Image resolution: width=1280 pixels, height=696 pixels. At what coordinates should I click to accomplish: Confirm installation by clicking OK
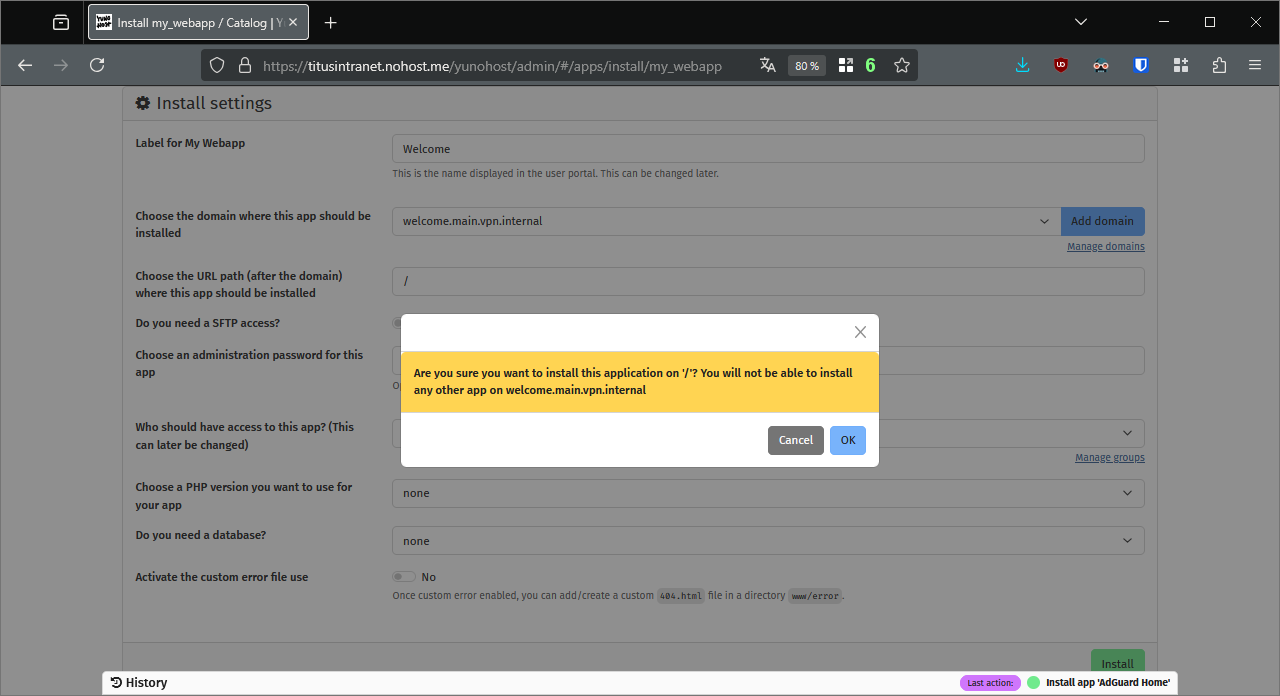click(847, 440)
